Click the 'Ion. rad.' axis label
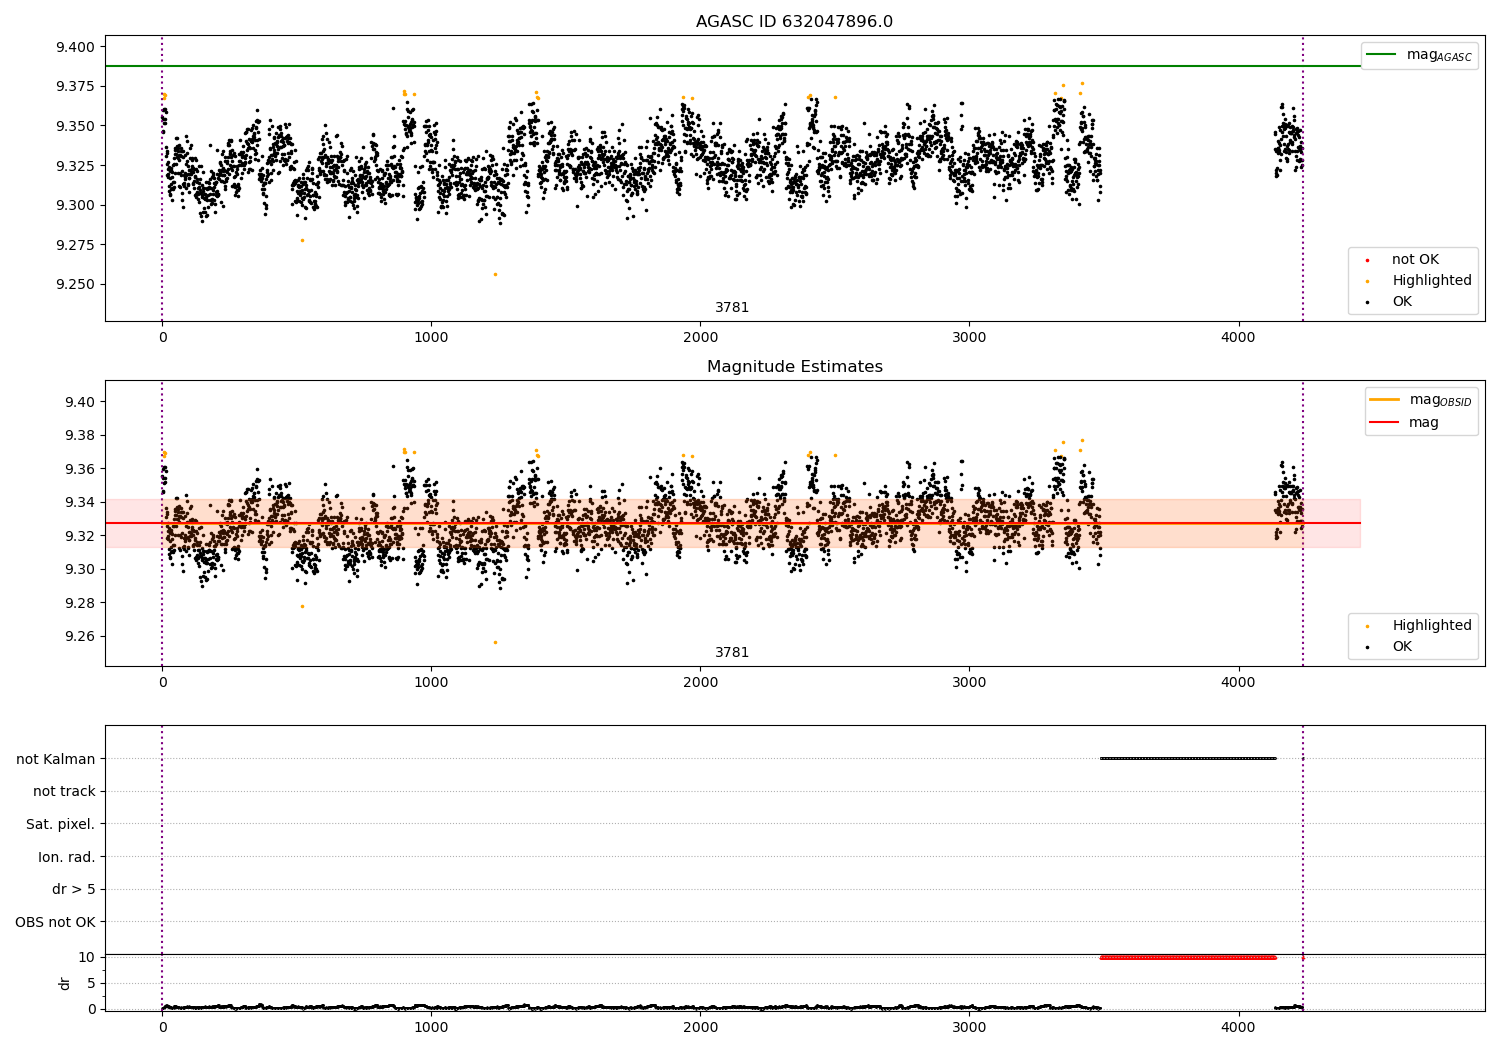1500x1050 pixels. [67, 857]
